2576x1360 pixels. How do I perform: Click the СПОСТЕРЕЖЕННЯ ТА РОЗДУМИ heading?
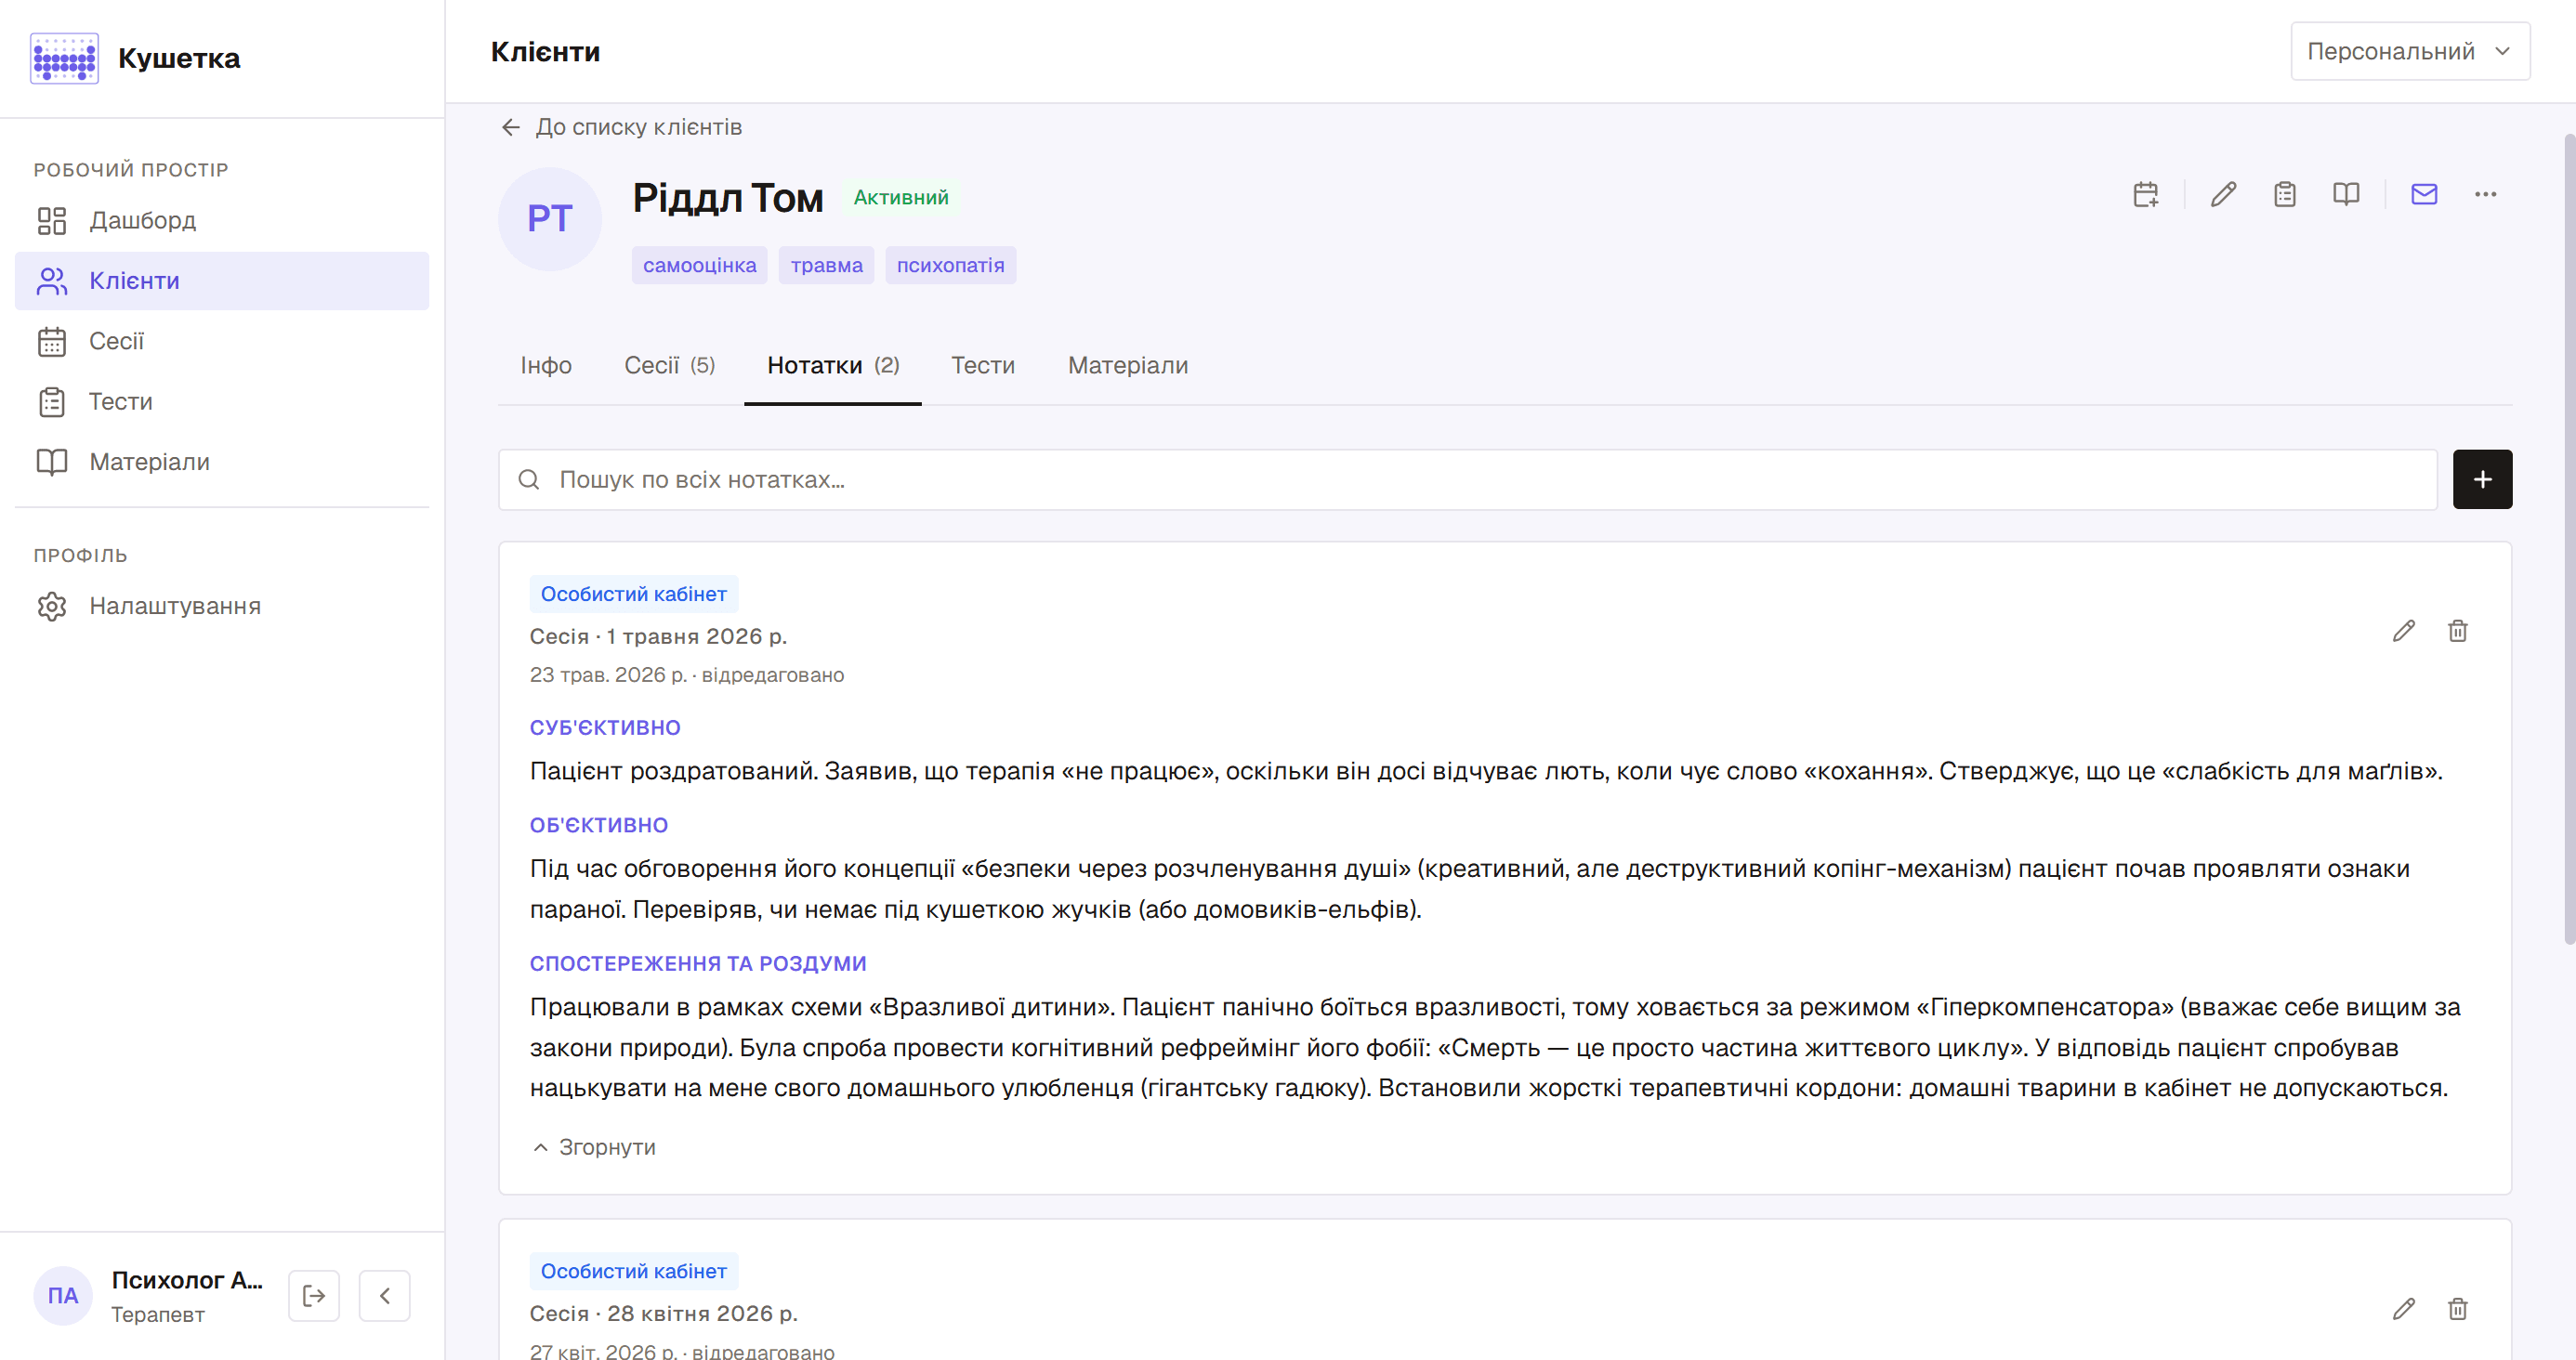click(x=698, y=963)
